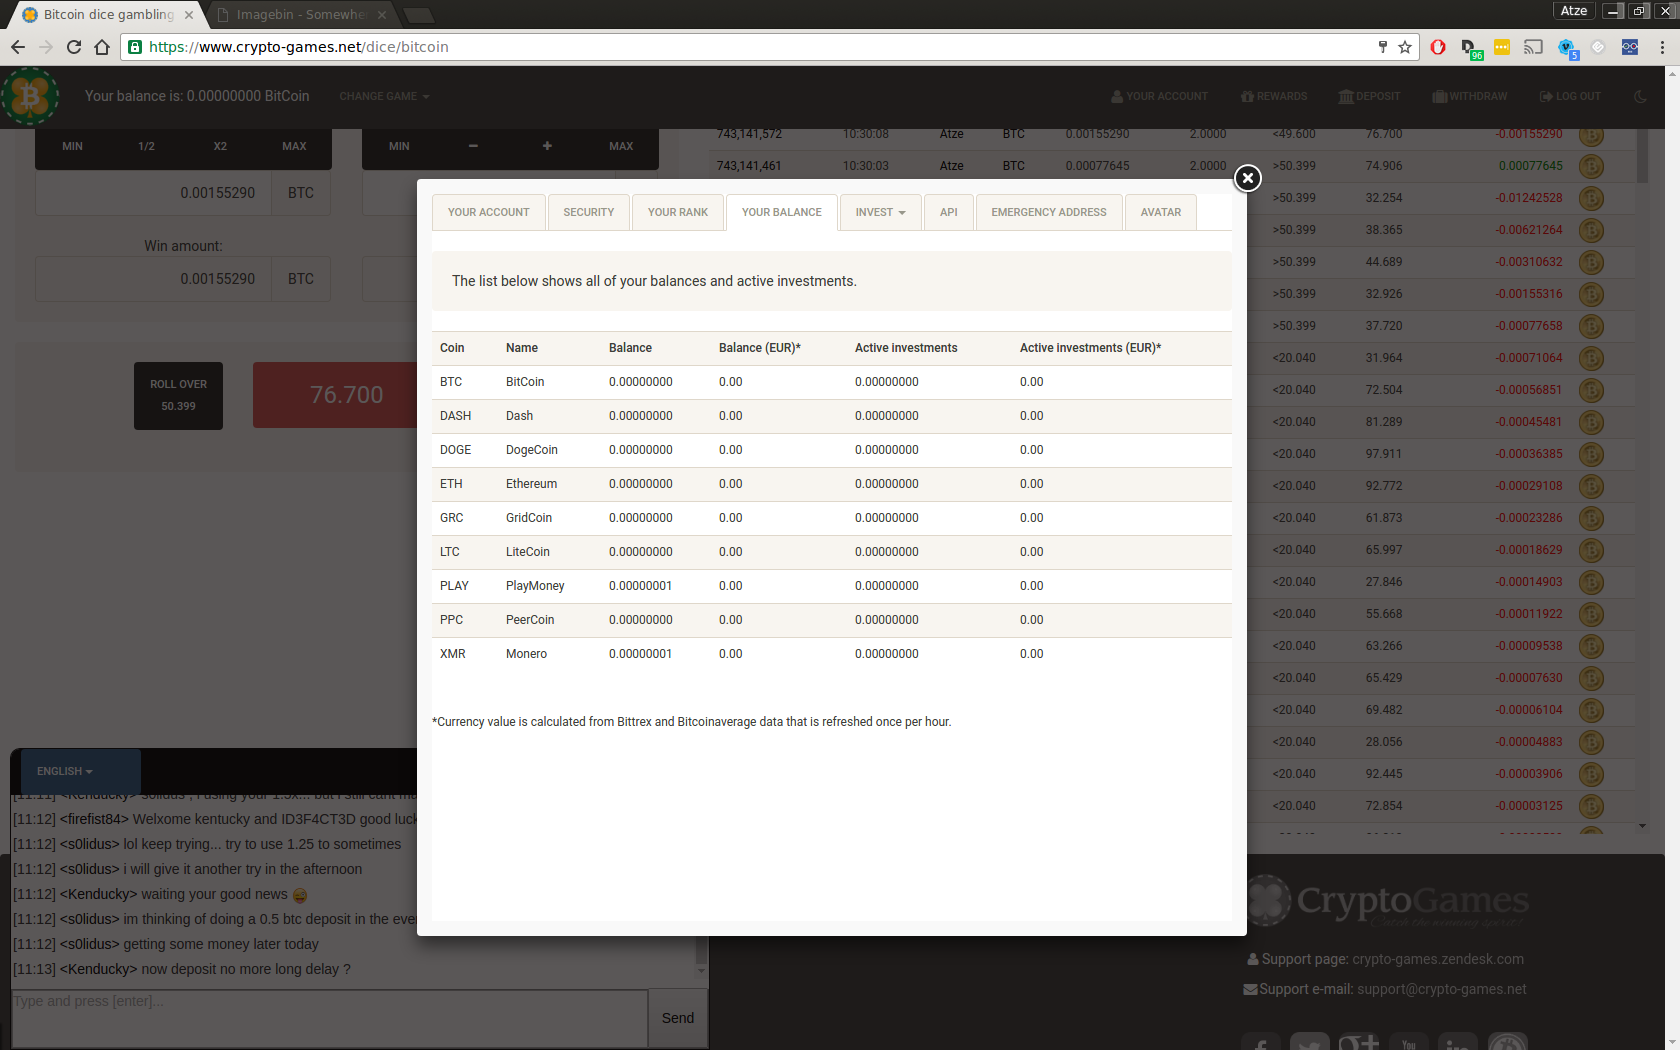Switch to the Imagebin browser tab
The image size is (1680, 1050).
coord(301,15)
